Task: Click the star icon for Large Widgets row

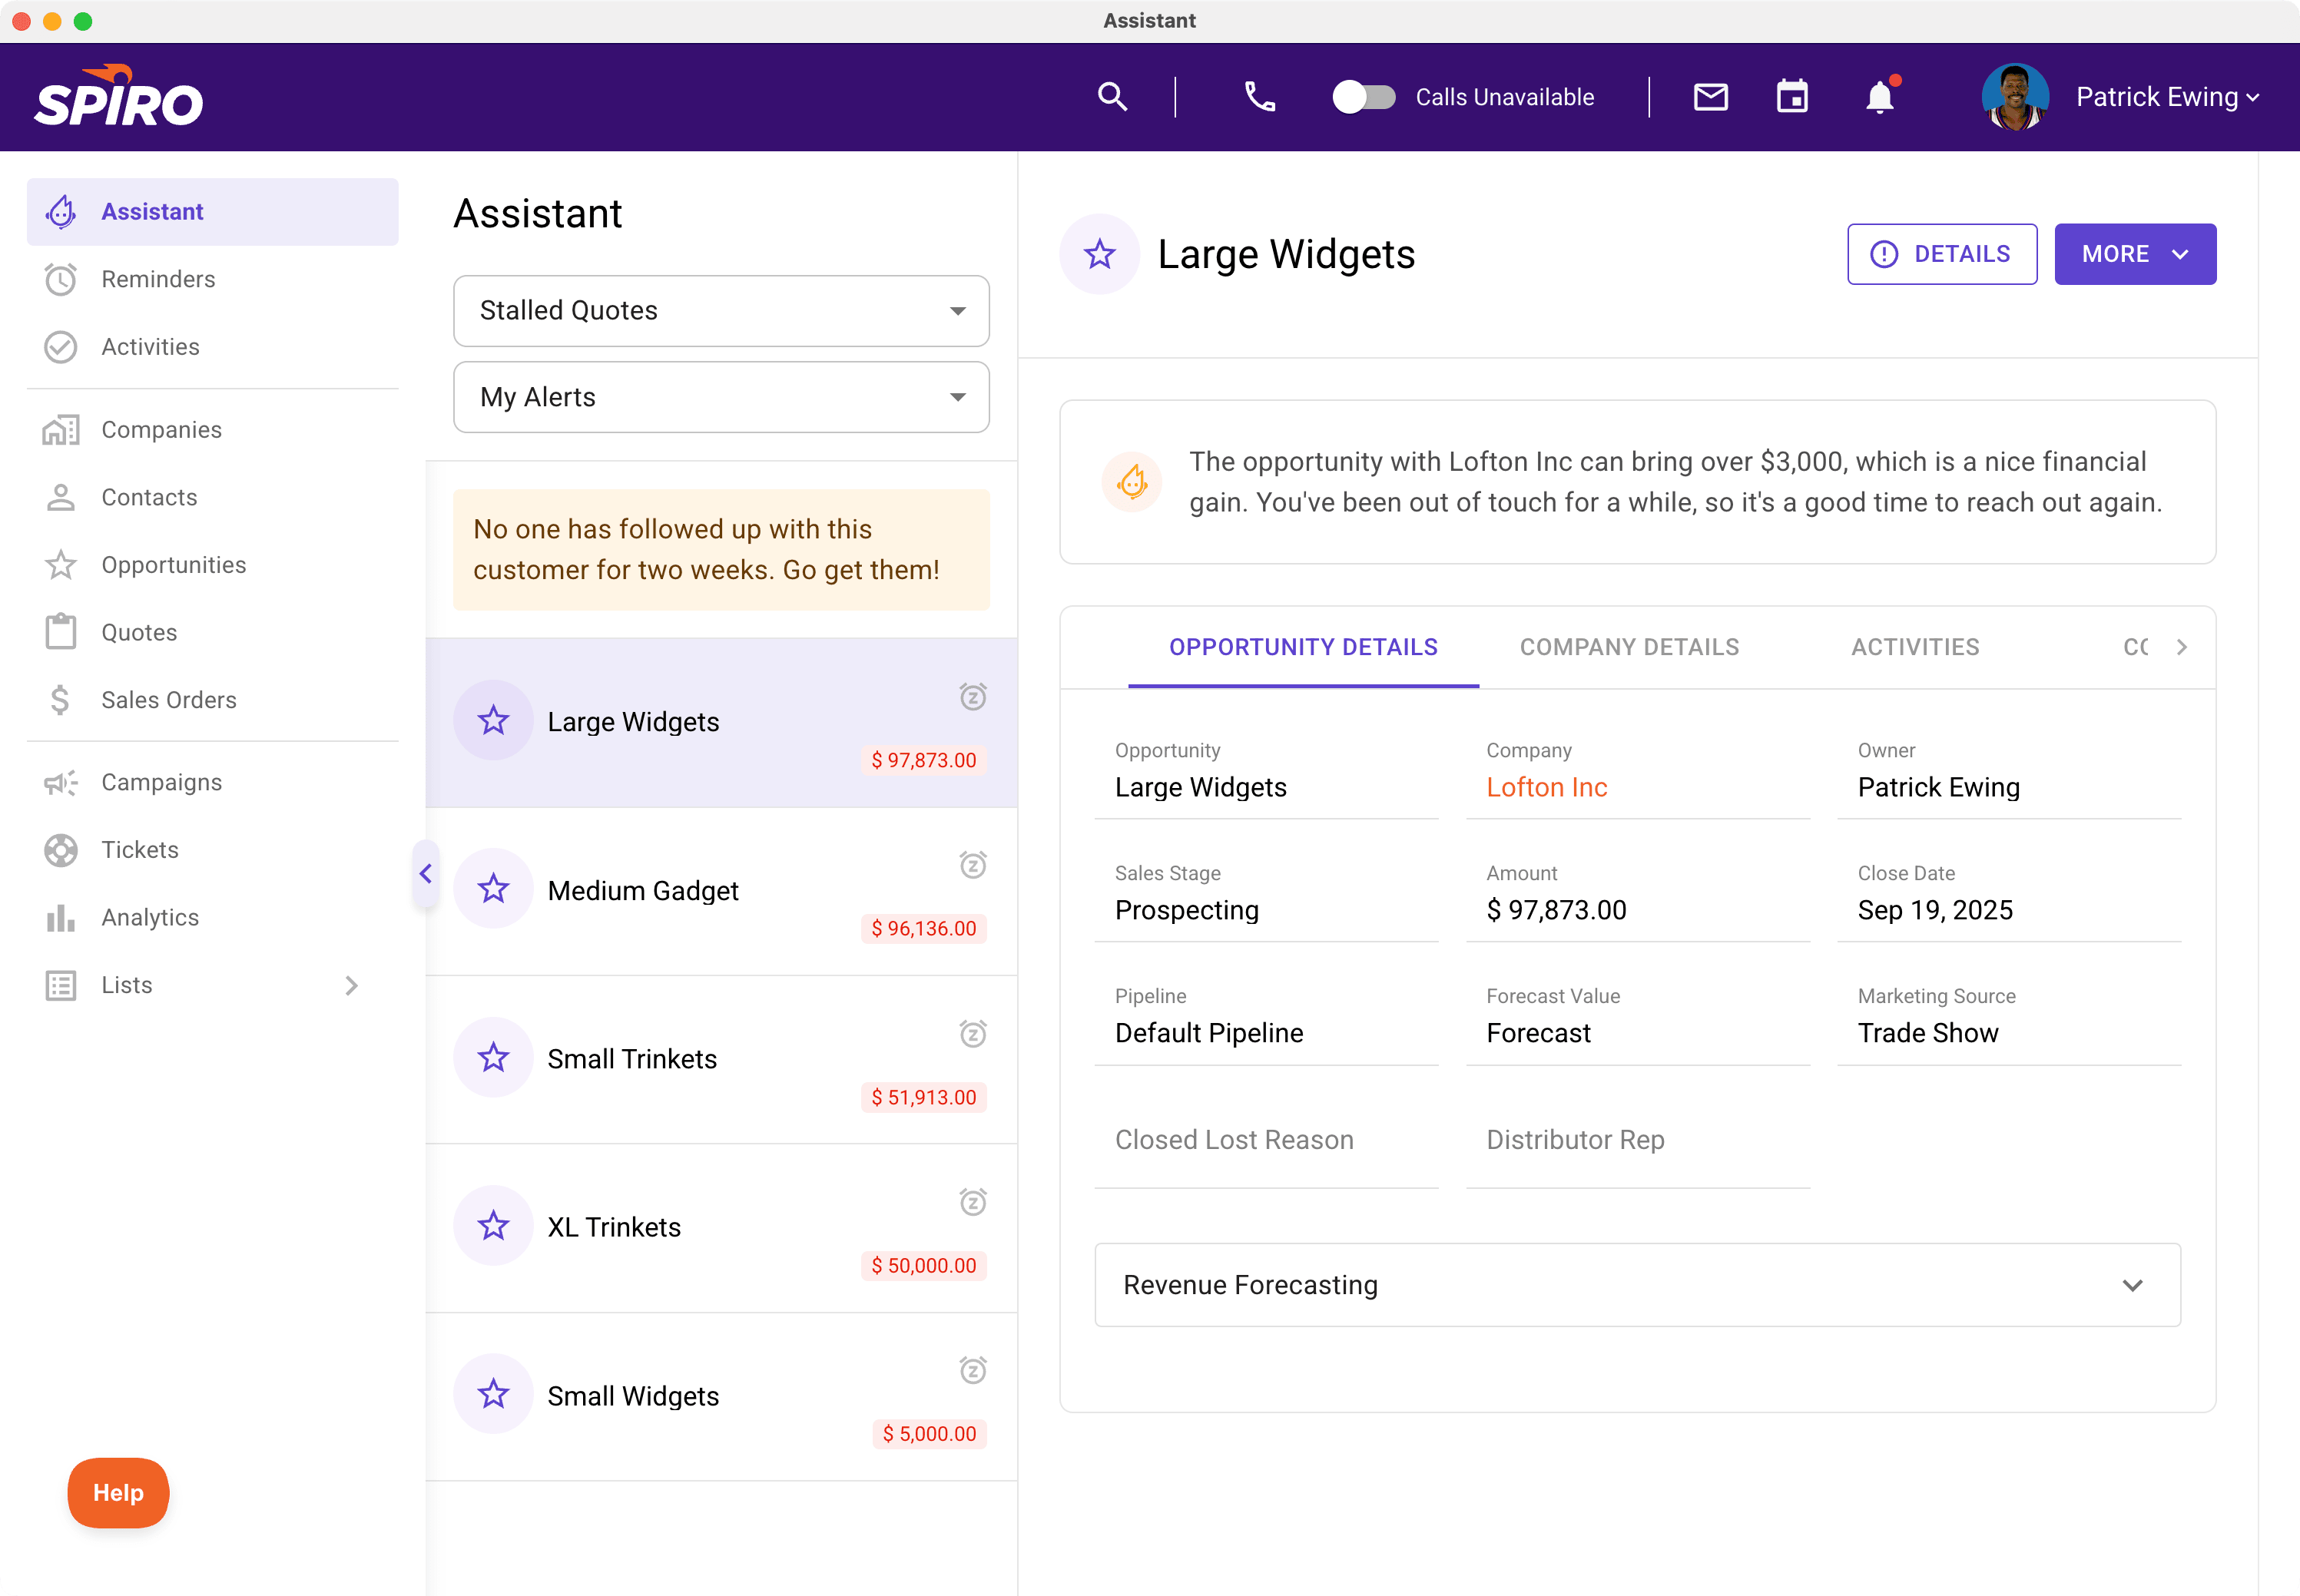Action: click(x=493, y=720)
